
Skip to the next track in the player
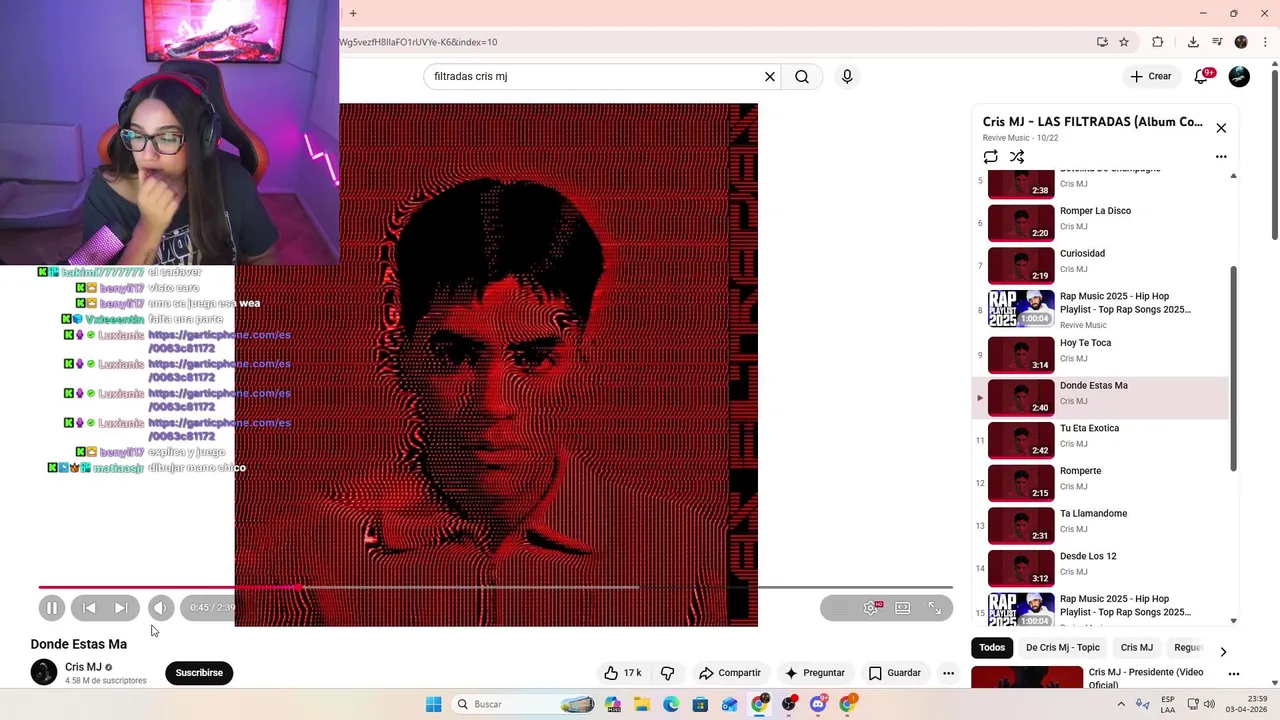tap(121, 608)
